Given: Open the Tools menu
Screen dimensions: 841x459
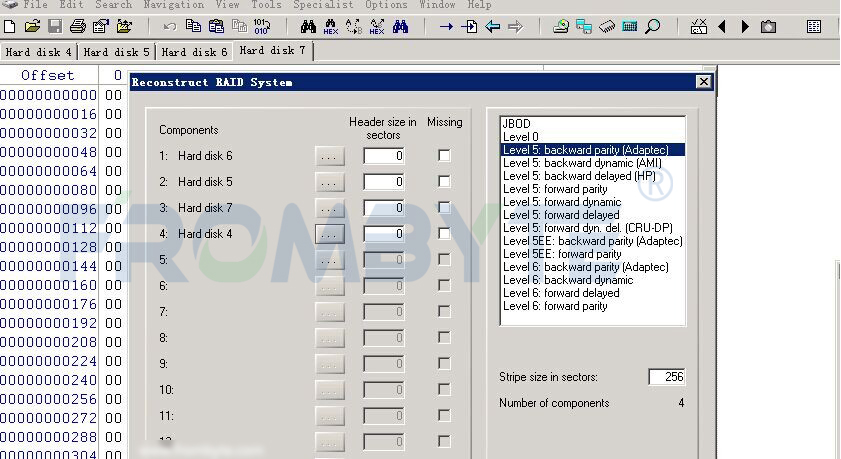Looking at the screenshot, I should click(266, 5).
